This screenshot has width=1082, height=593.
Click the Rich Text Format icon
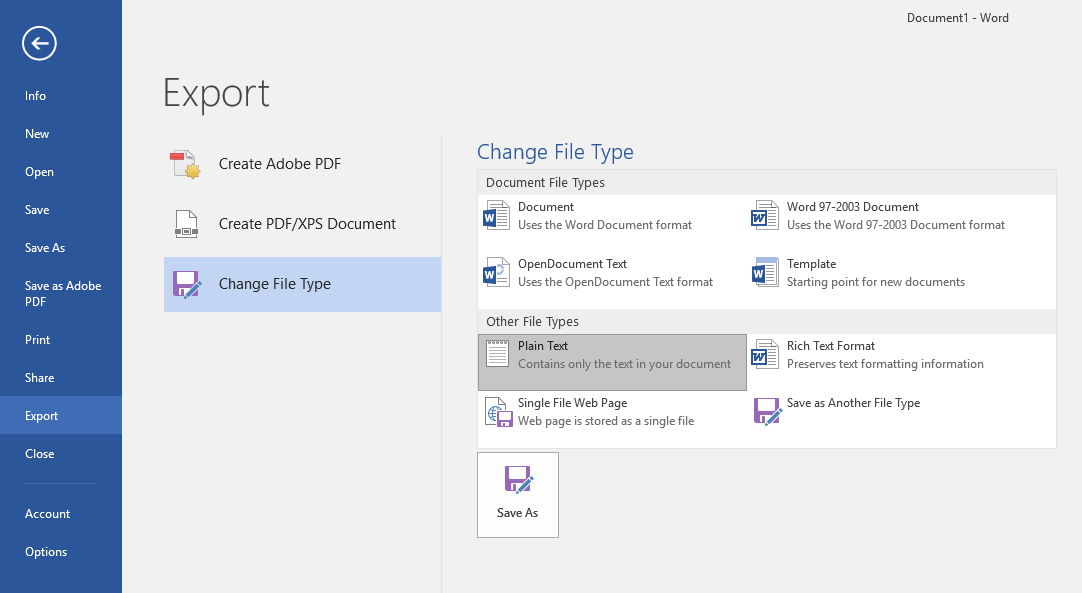(x=765, y=354)
